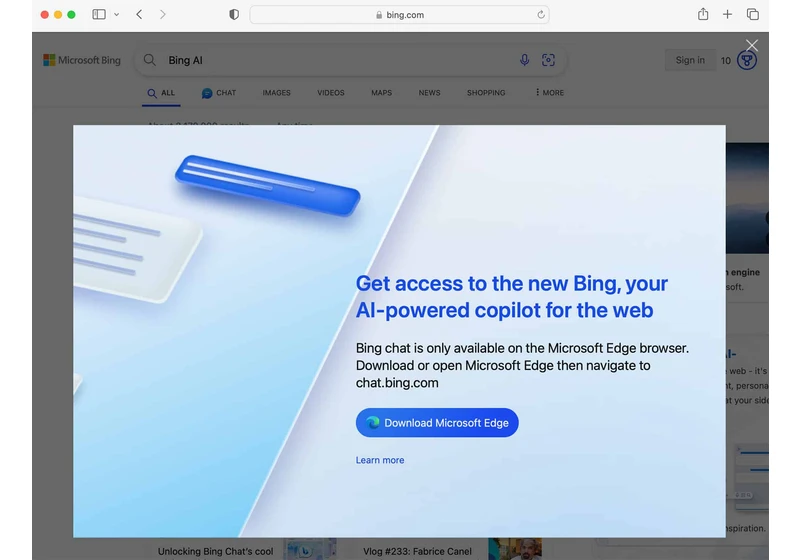The image size is (800, 560).
Task: Switch to the MAPS tab
Action: click(382, 93)
